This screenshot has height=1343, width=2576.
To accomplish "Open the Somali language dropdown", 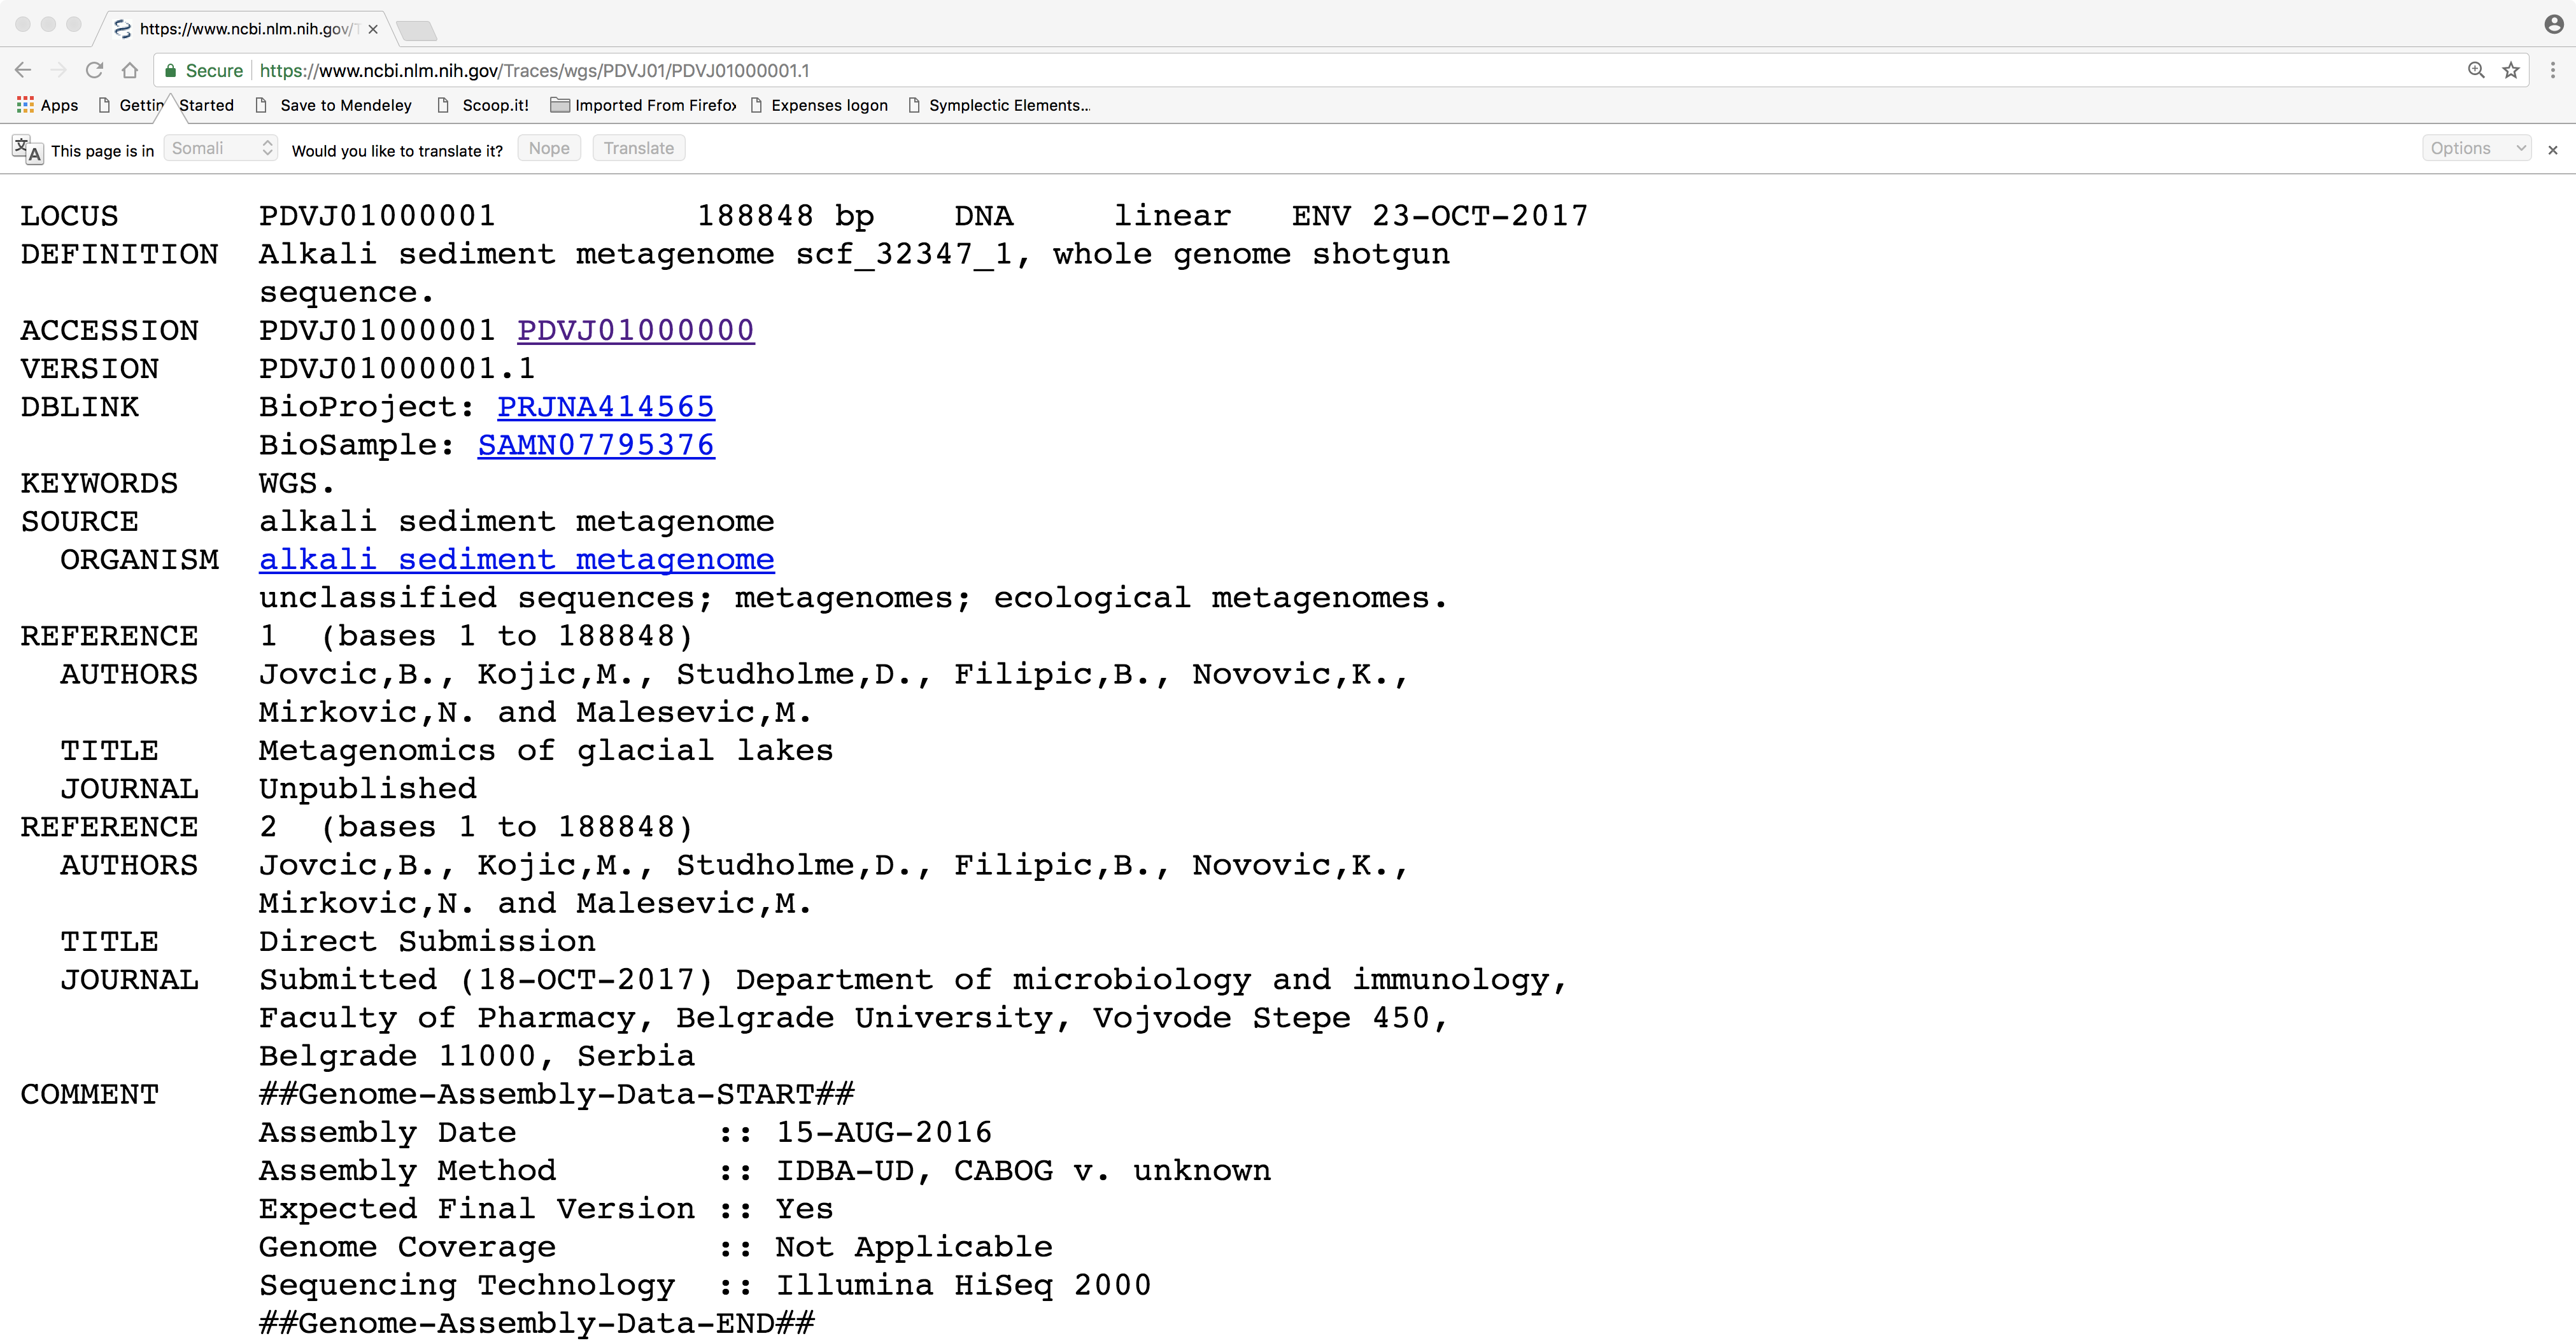I will coord(220,148).
